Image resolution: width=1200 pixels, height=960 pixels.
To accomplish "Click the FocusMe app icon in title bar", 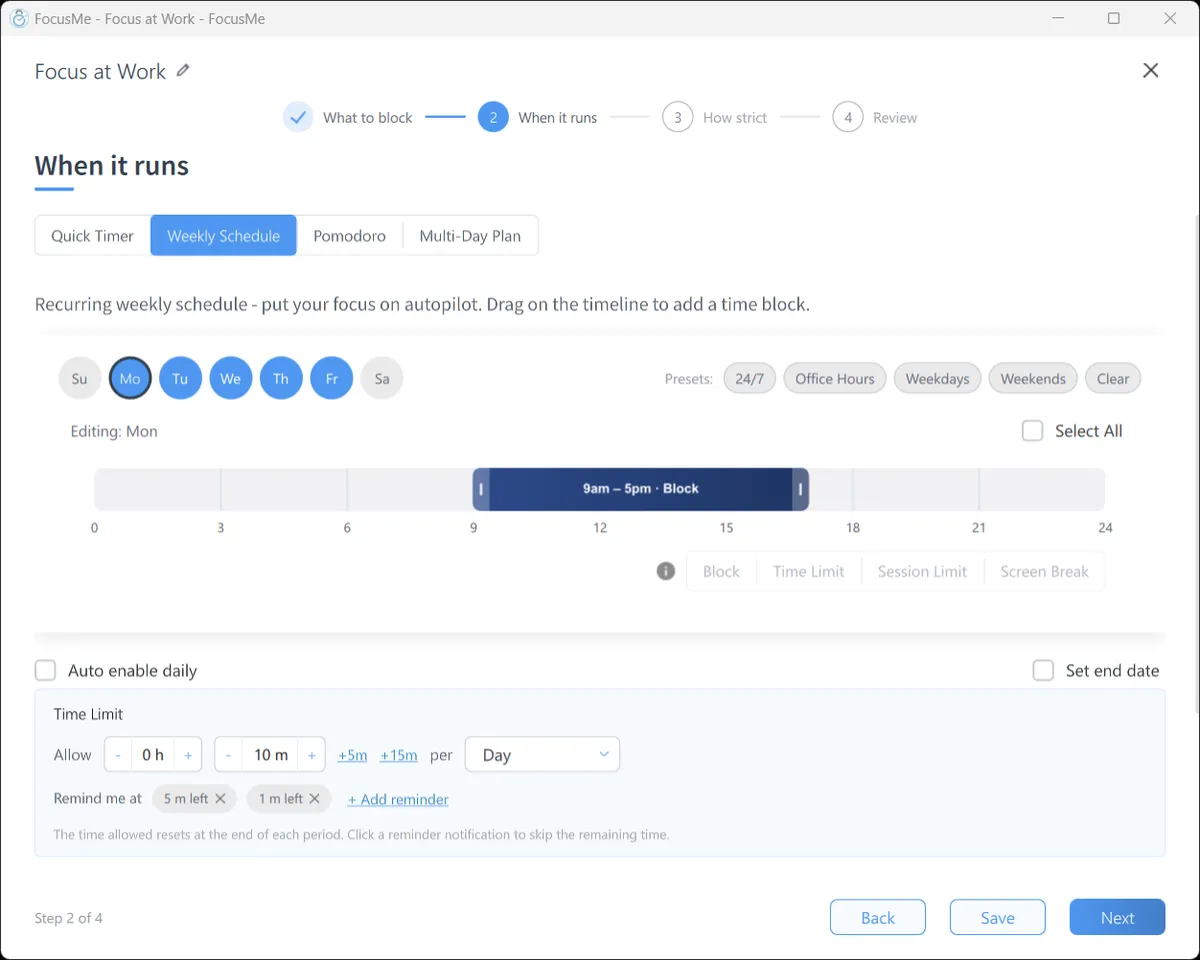I will point(18,18).
